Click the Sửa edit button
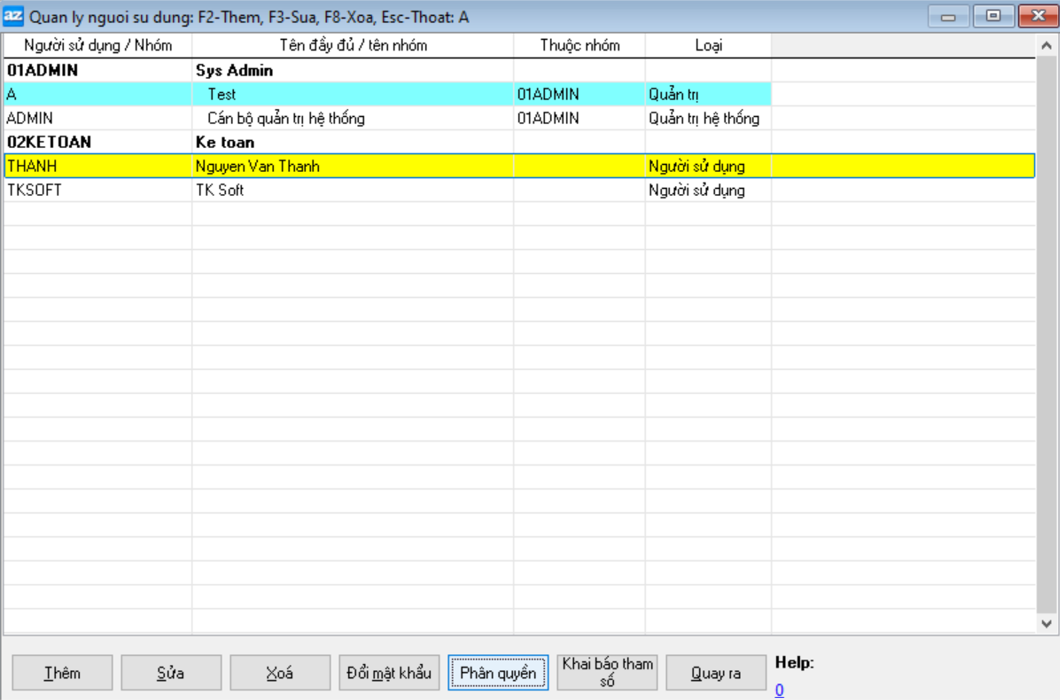Screen dimensions: 1060x700 click(x=171, y=673)
